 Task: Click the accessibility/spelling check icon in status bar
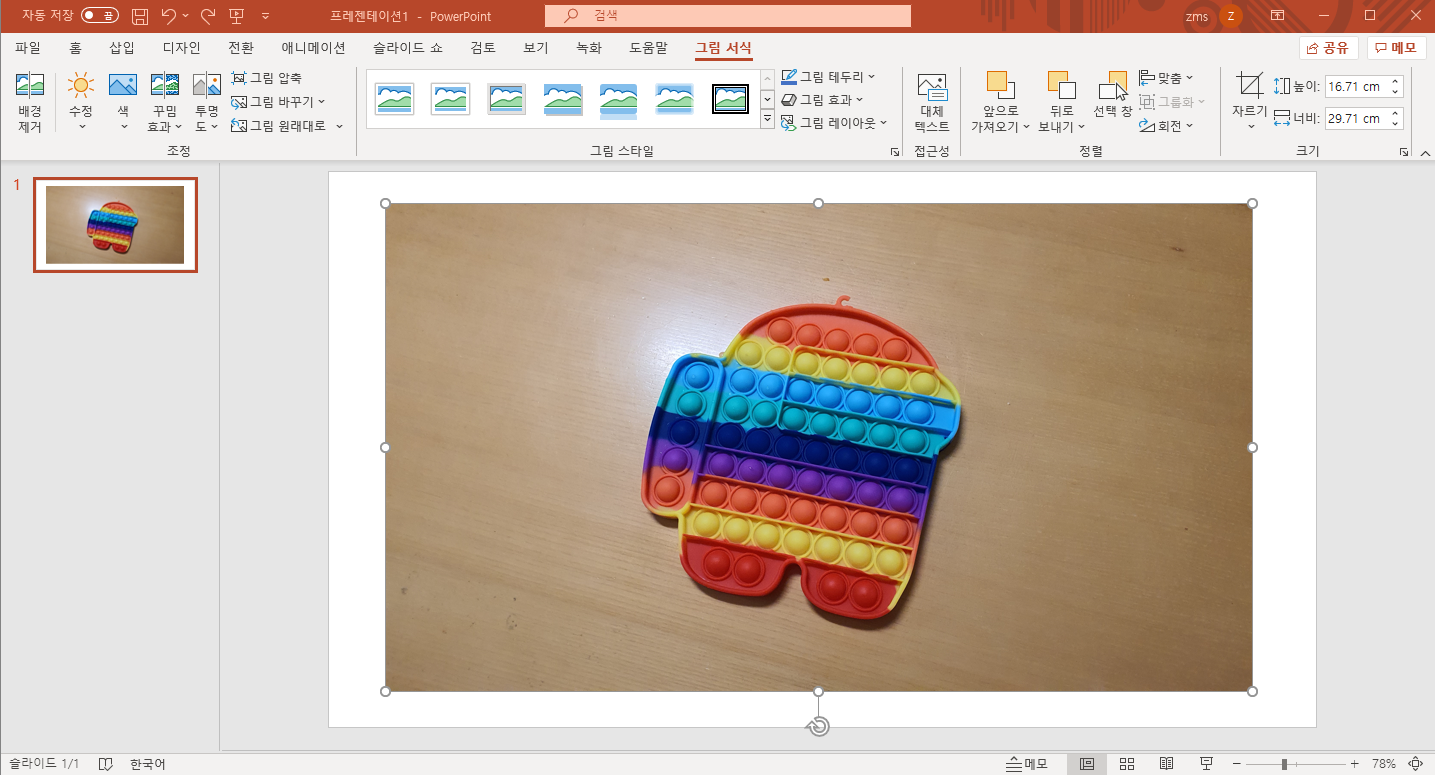105,764
